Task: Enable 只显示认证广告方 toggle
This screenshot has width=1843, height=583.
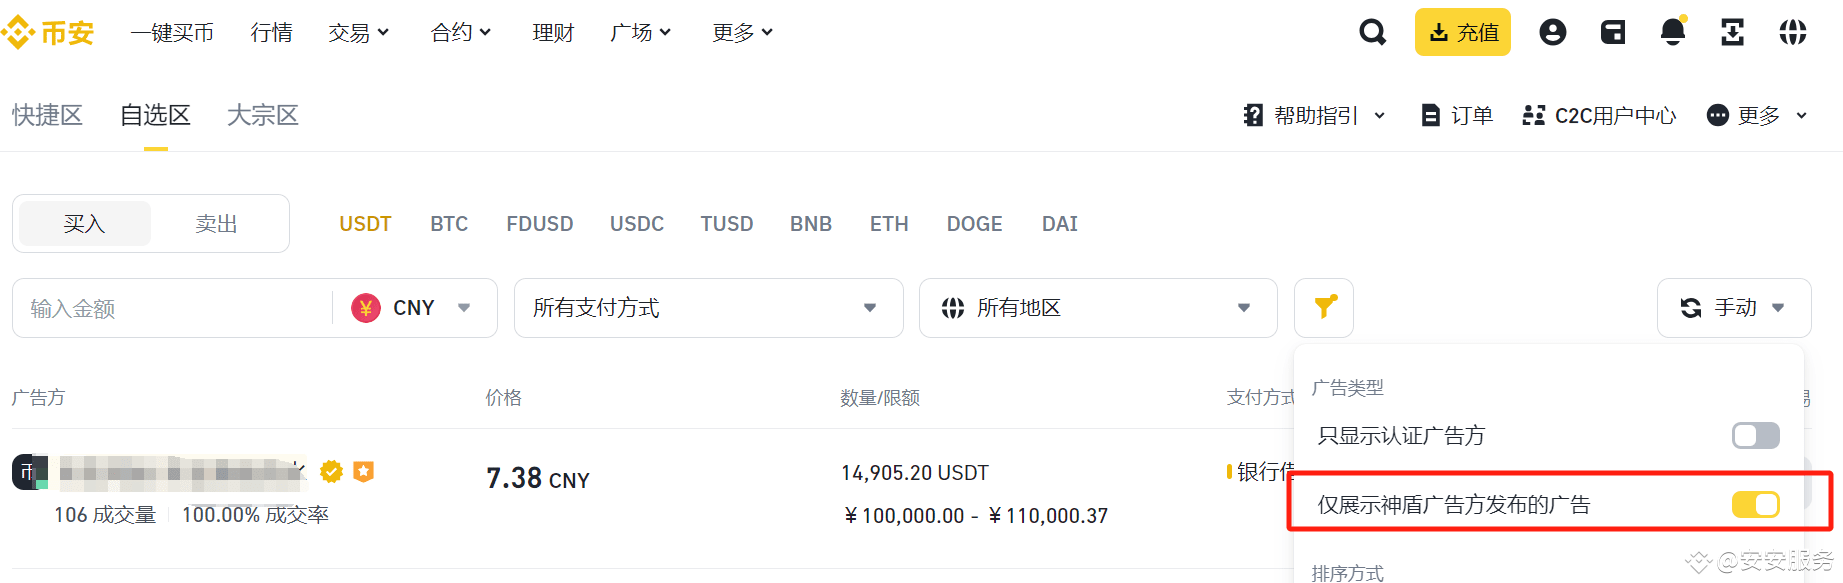Action: point(1755,436)
